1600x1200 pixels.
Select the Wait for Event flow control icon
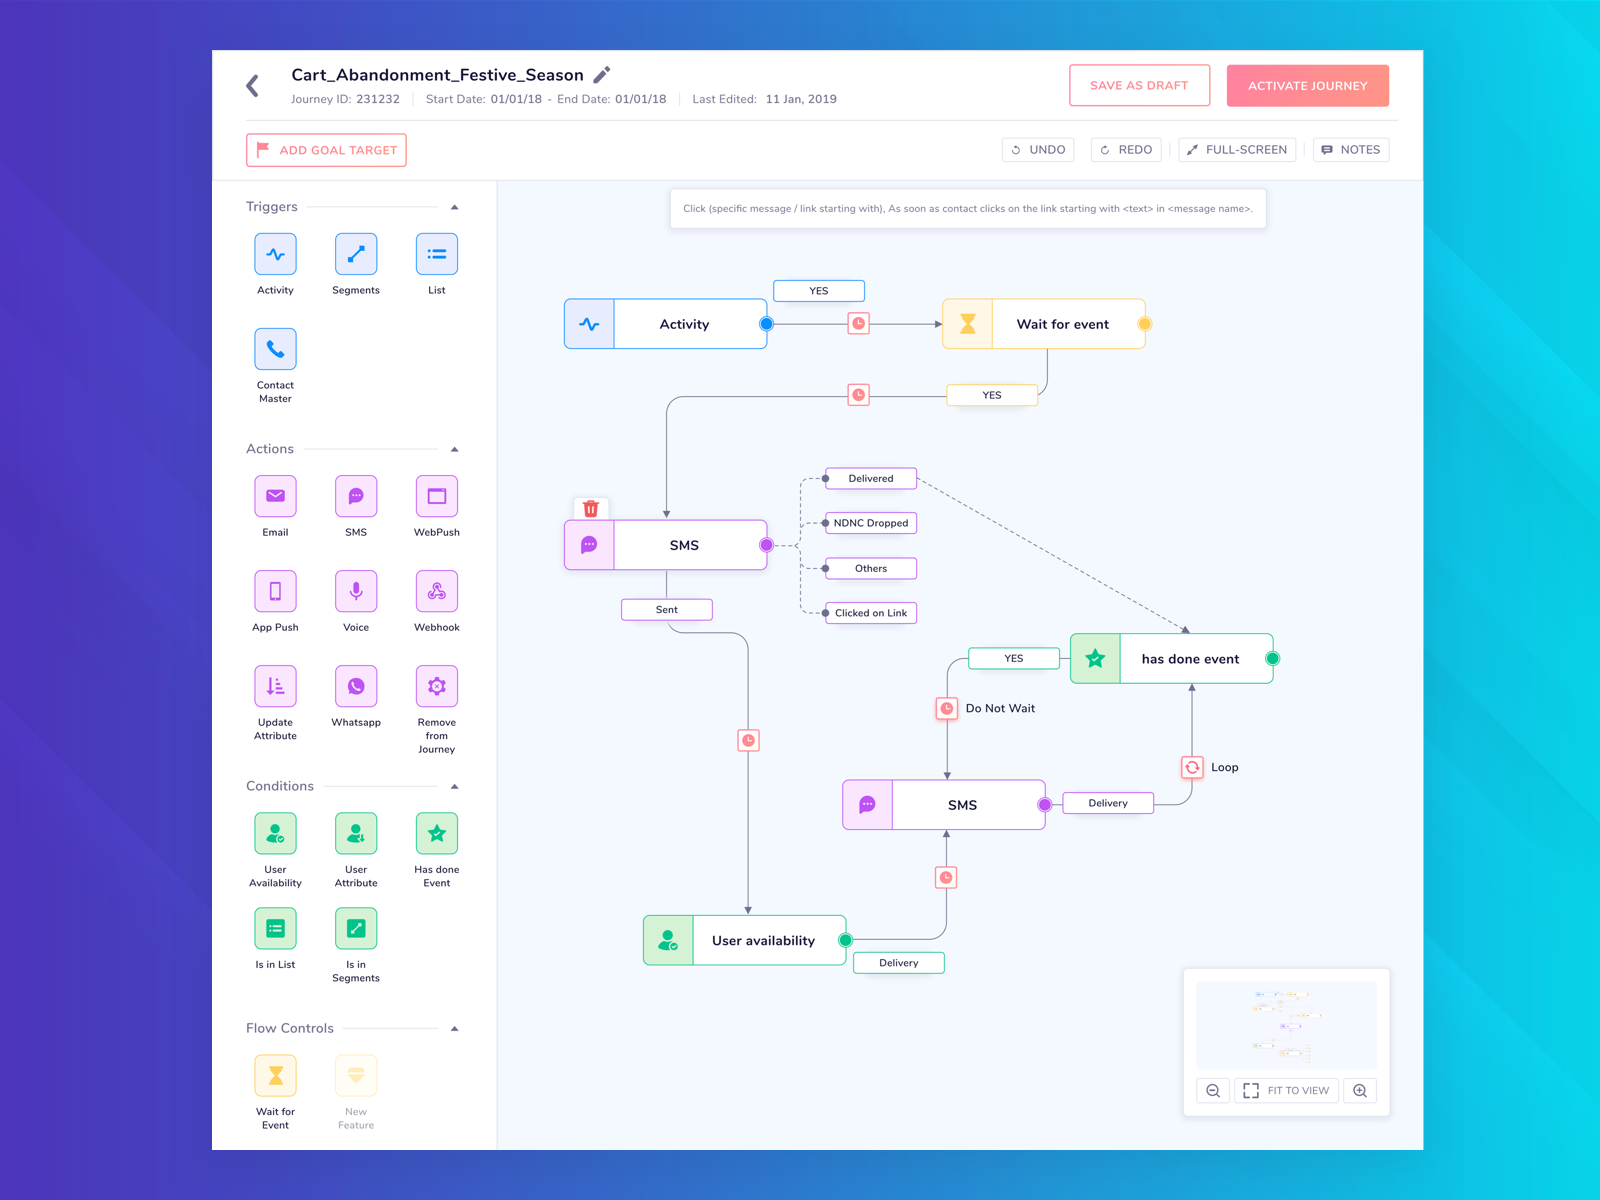[x=275, y=1075]
